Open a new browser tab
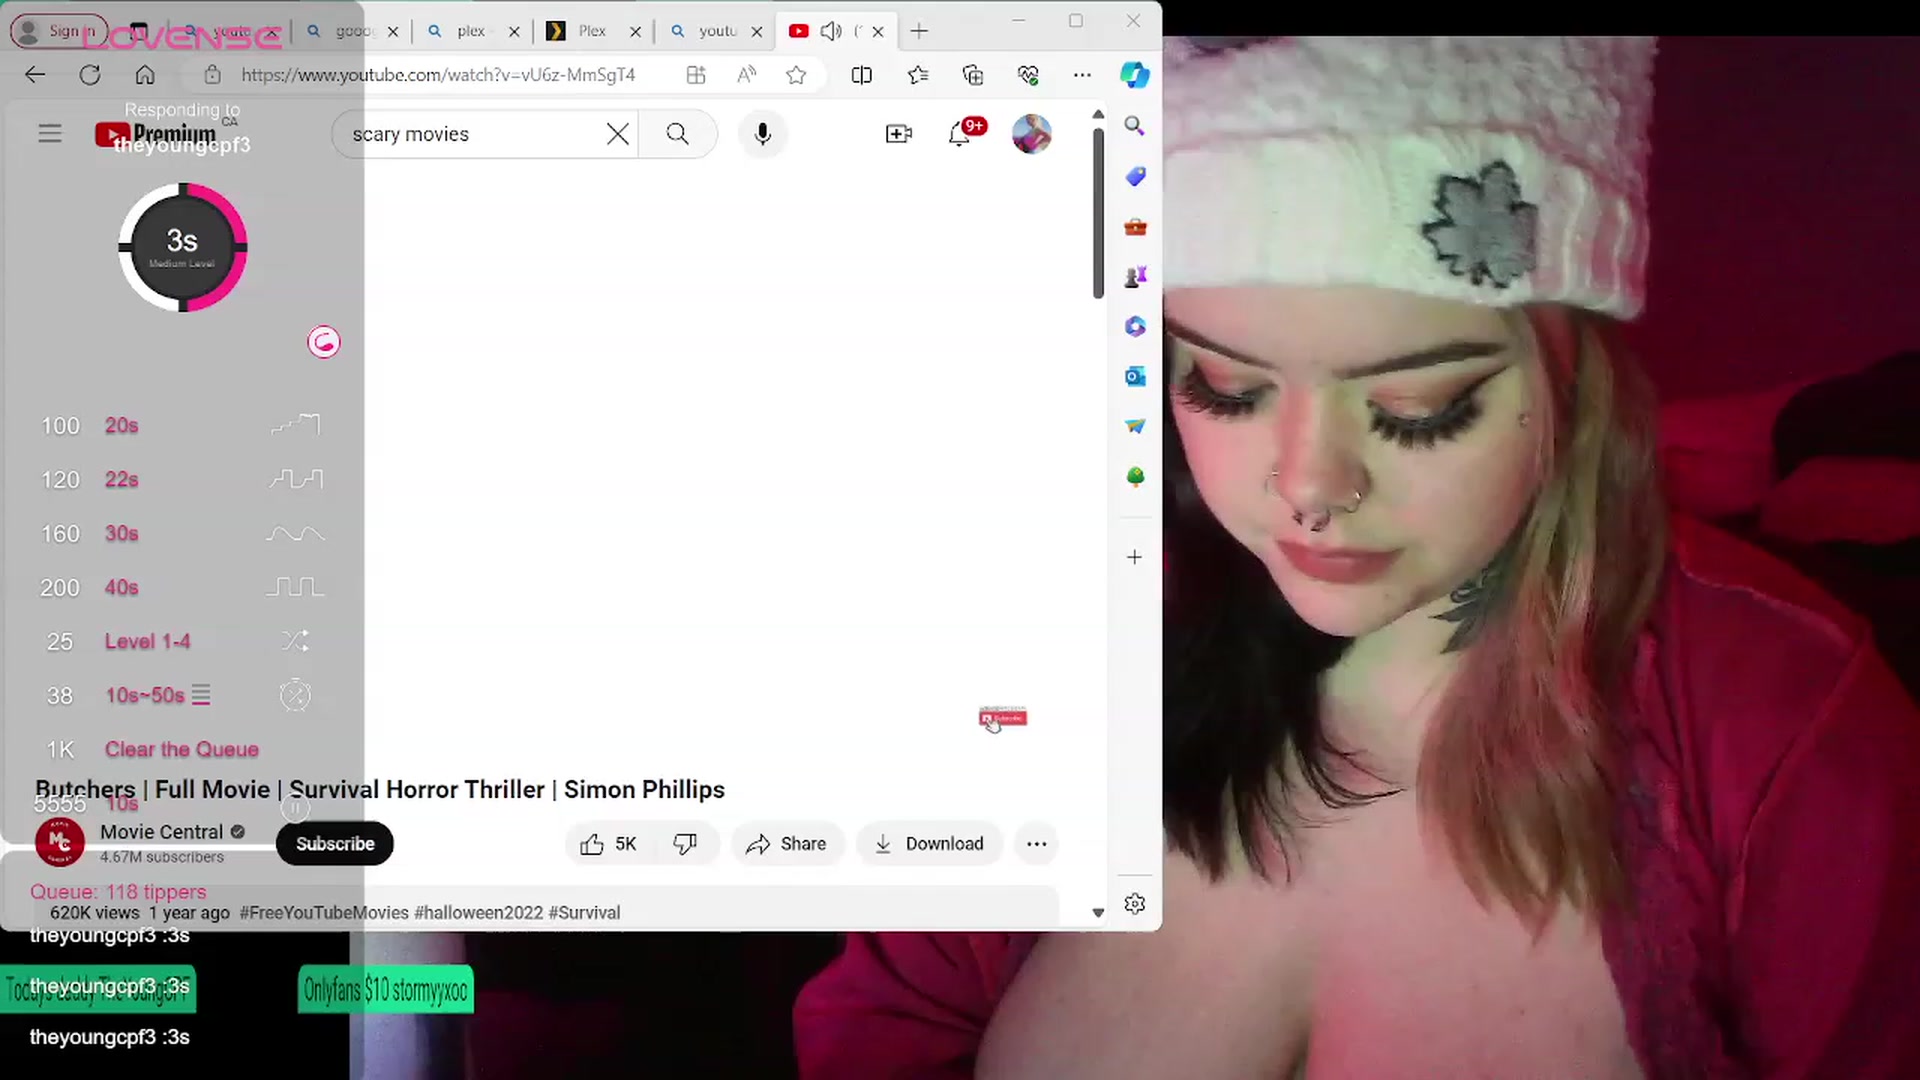This screenshot has width=1920, height=1080. (x=920, y=31)
